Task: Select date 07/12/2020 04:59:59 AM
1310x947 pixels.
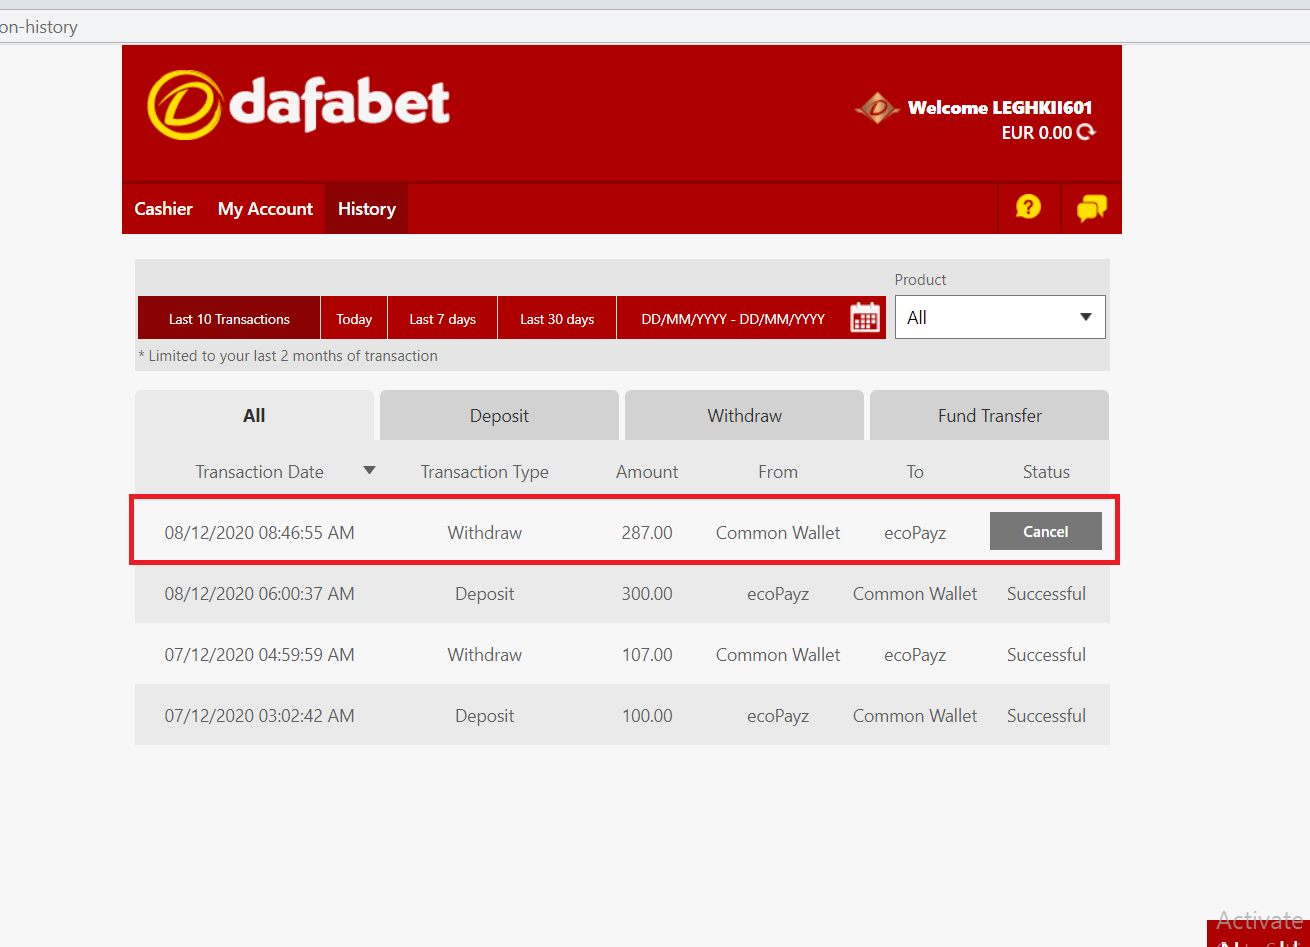Action: pos(260,654)
